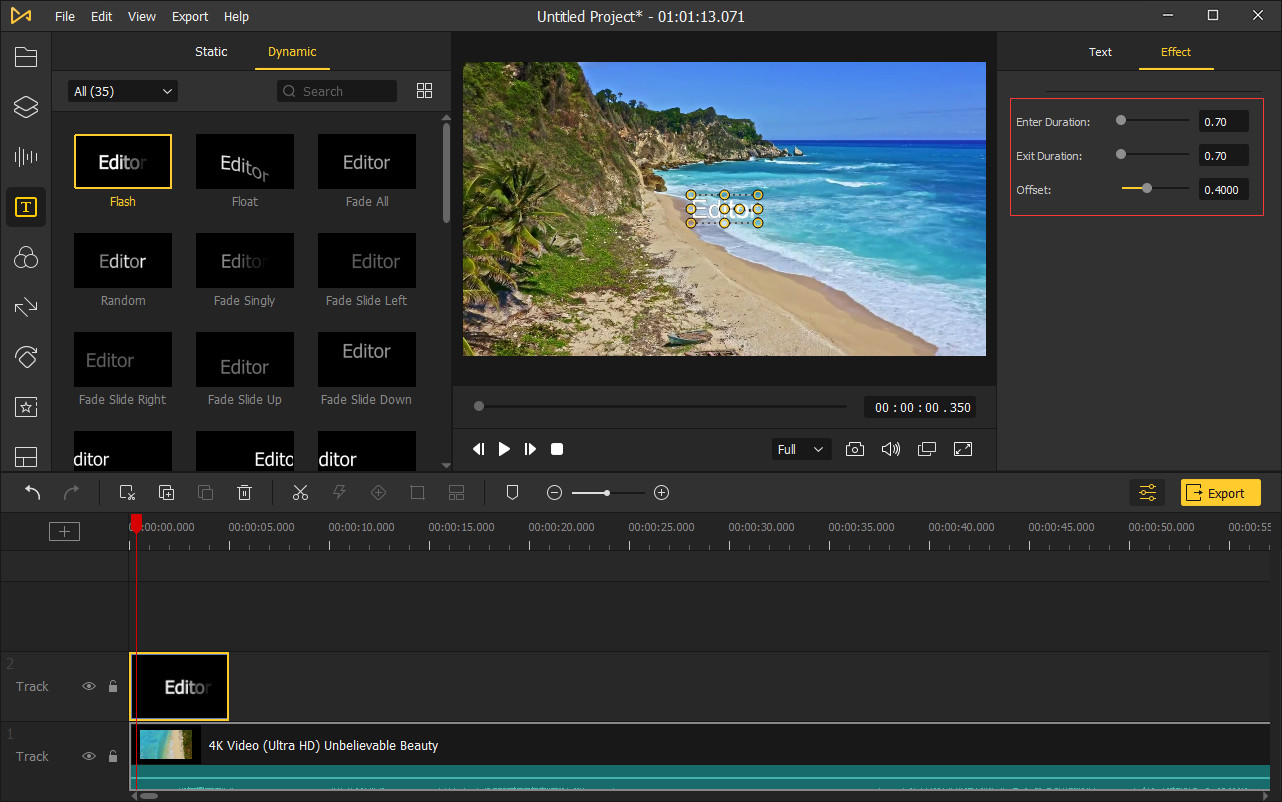Viewport: 1282px width, 802px height.
Task: Switch preview to fullscreen mode
Action: click(963, 449)
